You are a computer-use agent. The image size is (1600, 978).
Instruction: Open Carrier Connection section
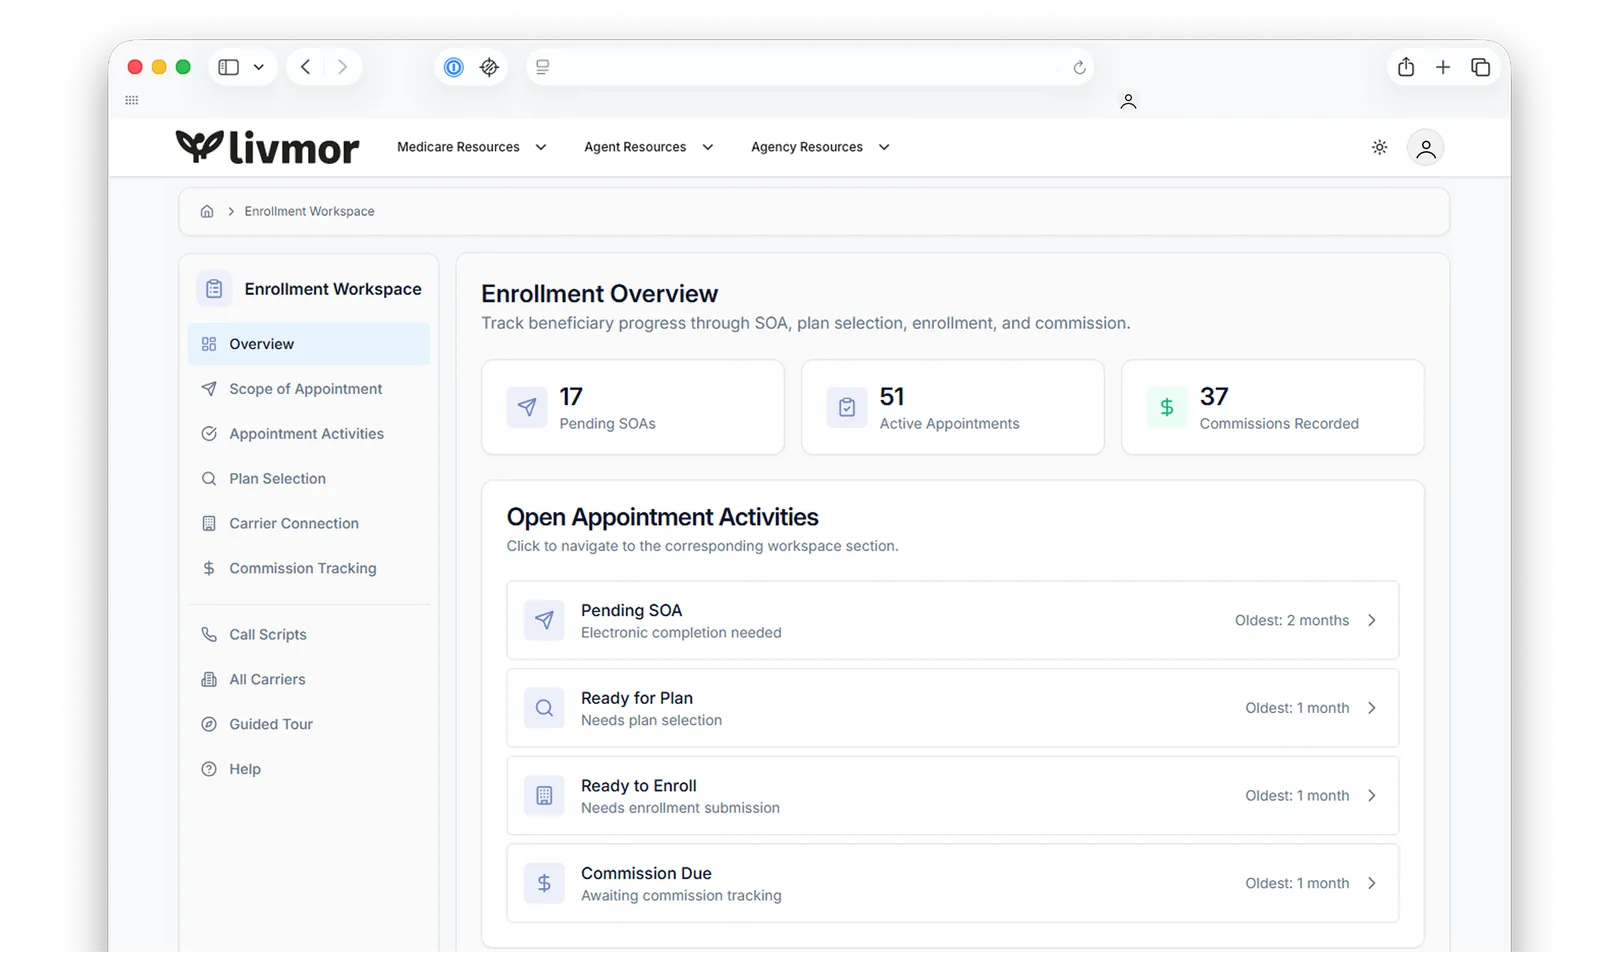pos(309,523)
